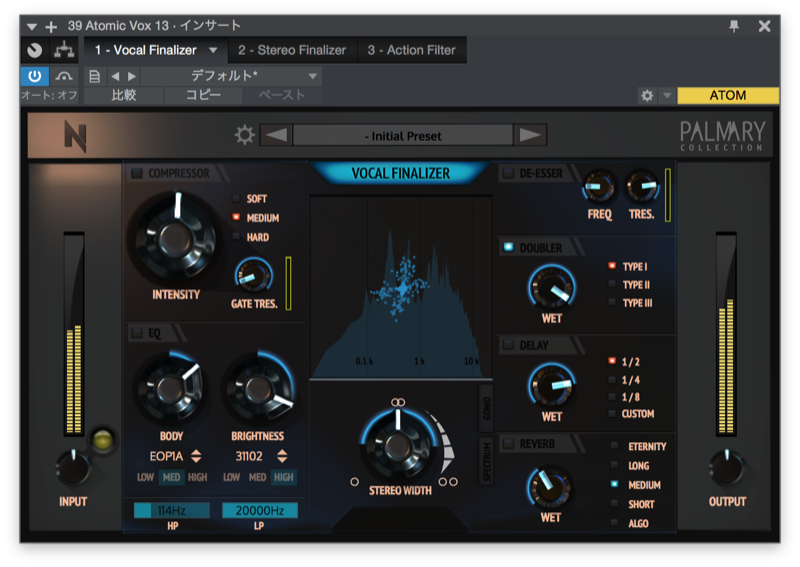Expand the arrow next to the gear icon

(x=667, y=95)
